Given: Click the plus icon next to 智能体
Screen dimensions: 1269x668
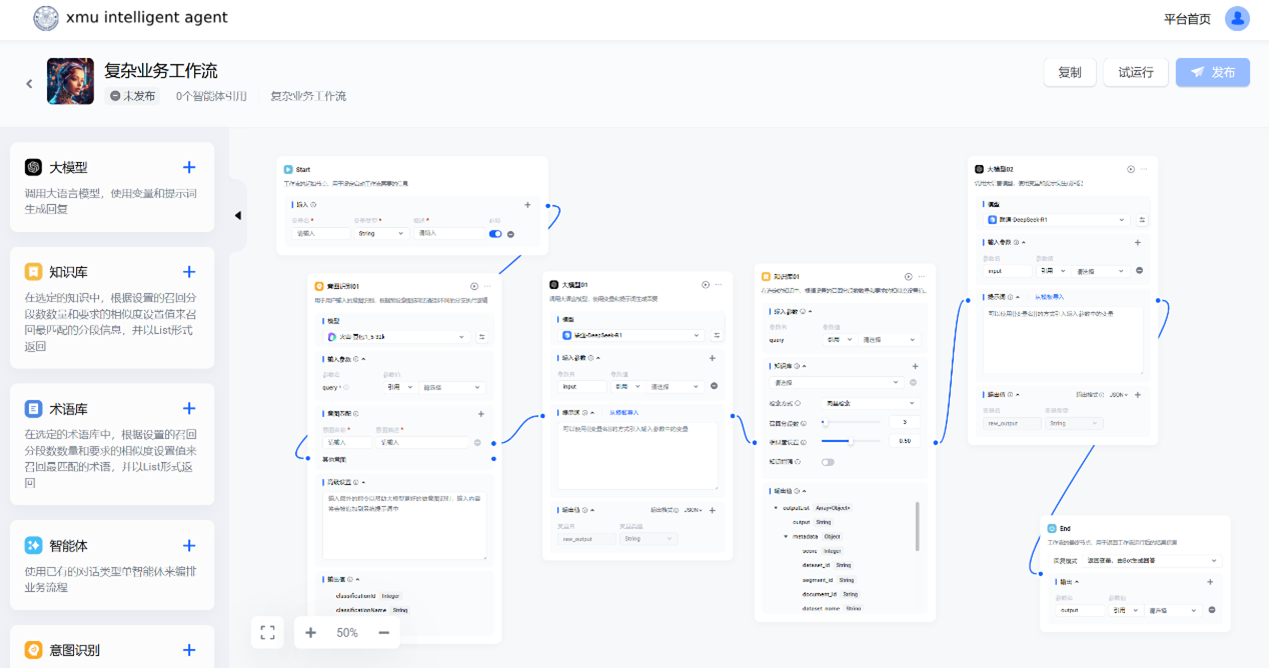Looking at the screenshot, I should click(189, 545).
